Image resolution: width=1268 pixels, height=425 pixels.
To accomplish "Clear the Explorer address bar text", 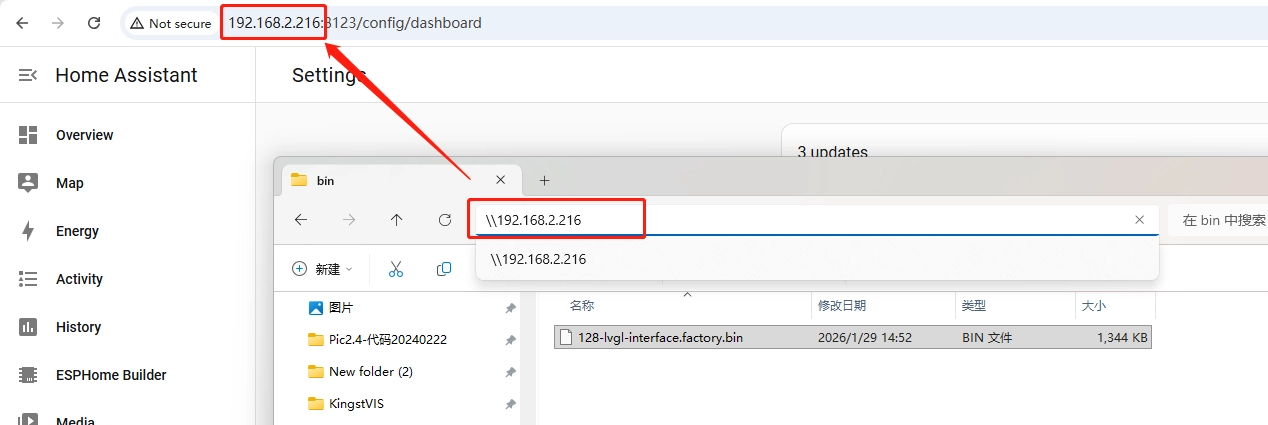I will pyautogui.click(x=1139, y=220).
